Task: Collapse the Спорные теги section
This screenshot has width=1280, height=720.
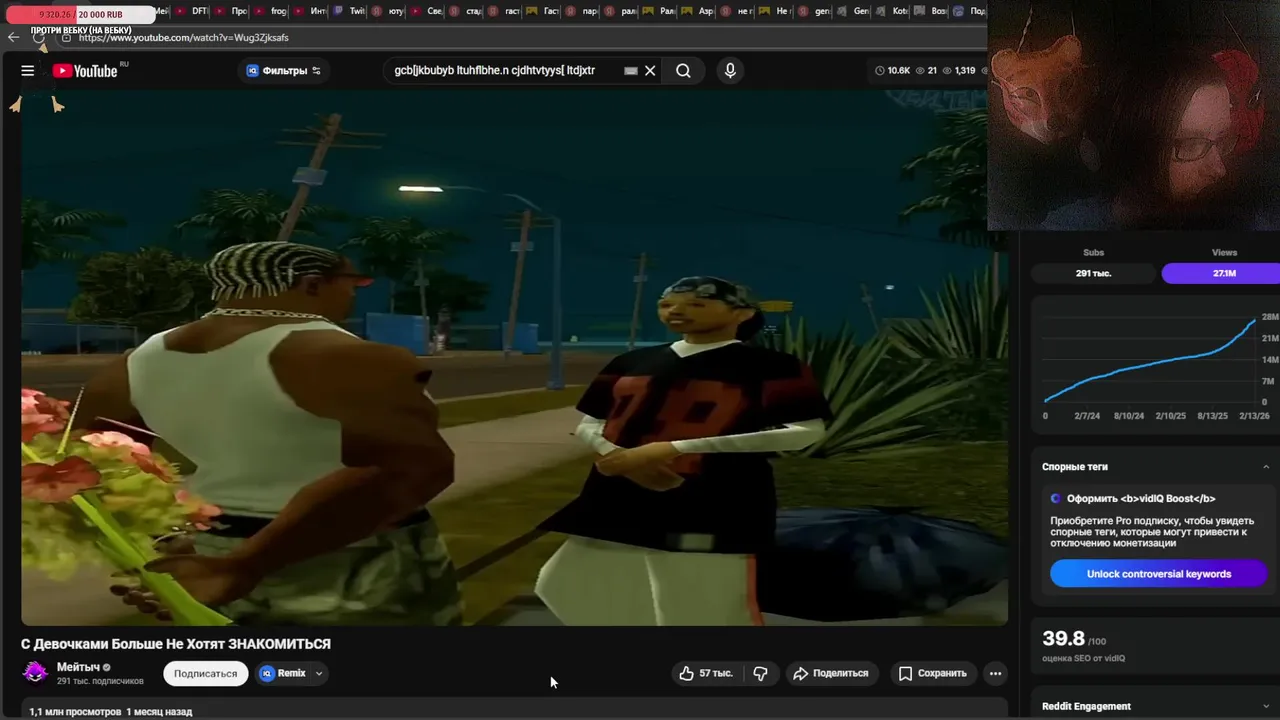Action: pos(1266,467)
